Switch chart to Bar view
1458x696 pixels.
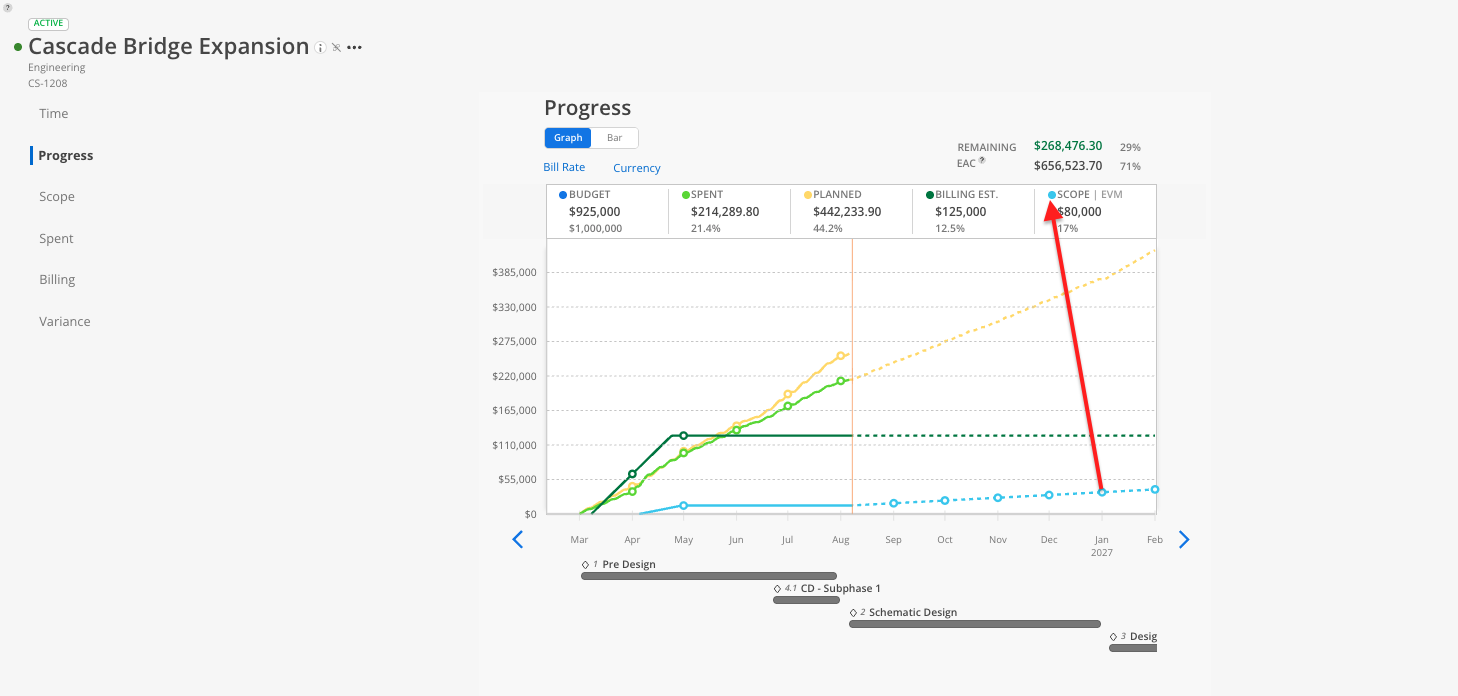click(x=614, y=138)
